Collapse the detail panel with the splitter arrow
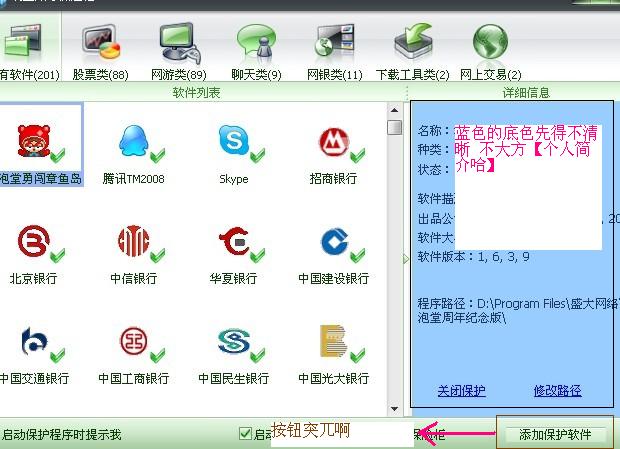 (x=406, y=259)
